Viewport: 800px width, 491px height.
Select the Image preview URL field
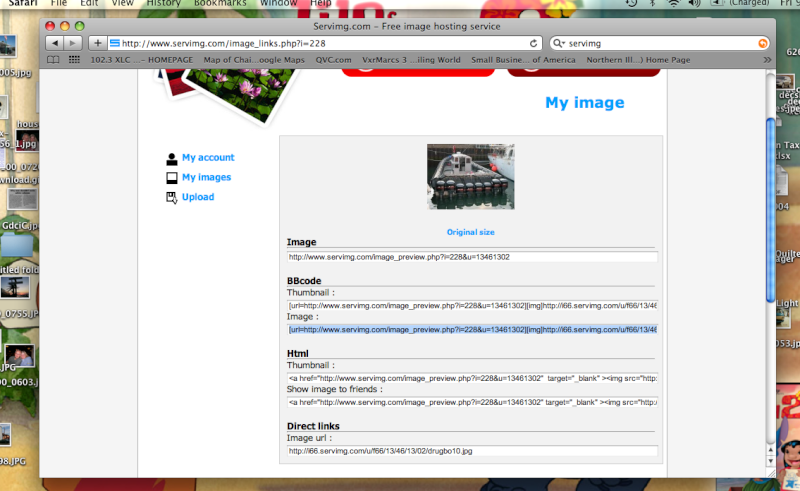coord(472,257)
